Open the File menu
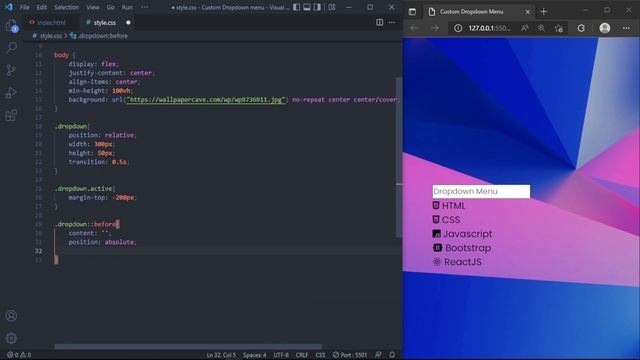640x360 pixels. (24, 7)
